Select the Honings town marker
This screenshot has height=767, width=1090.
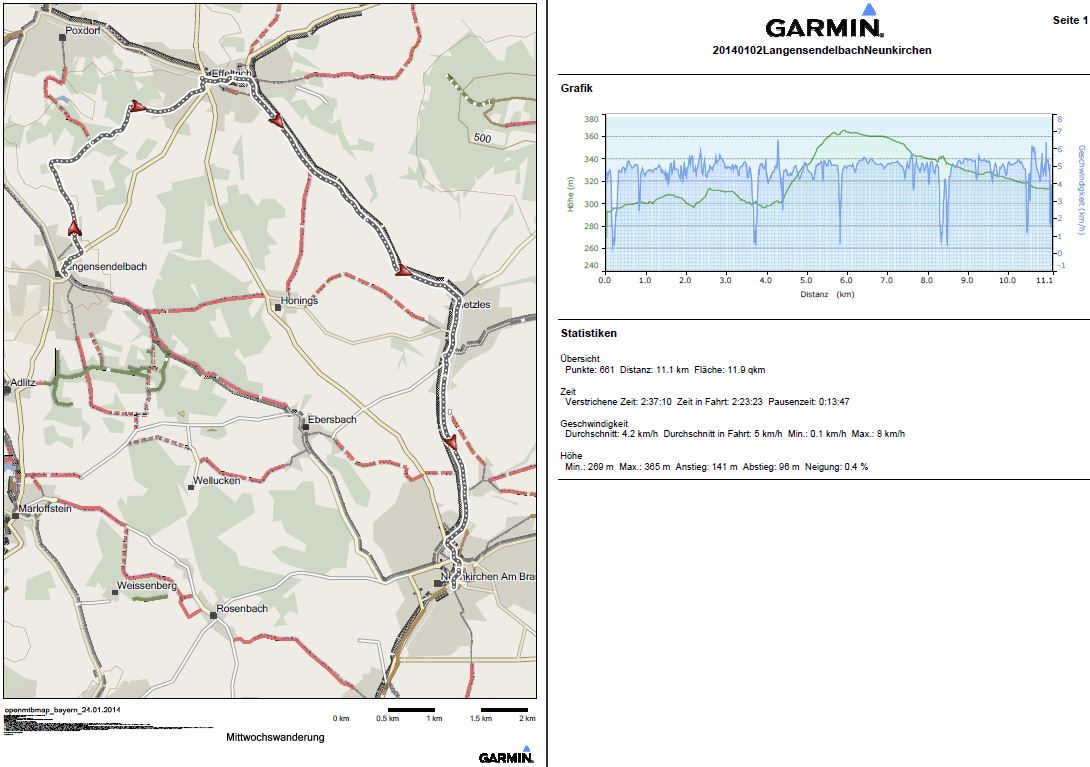point(278,308)
